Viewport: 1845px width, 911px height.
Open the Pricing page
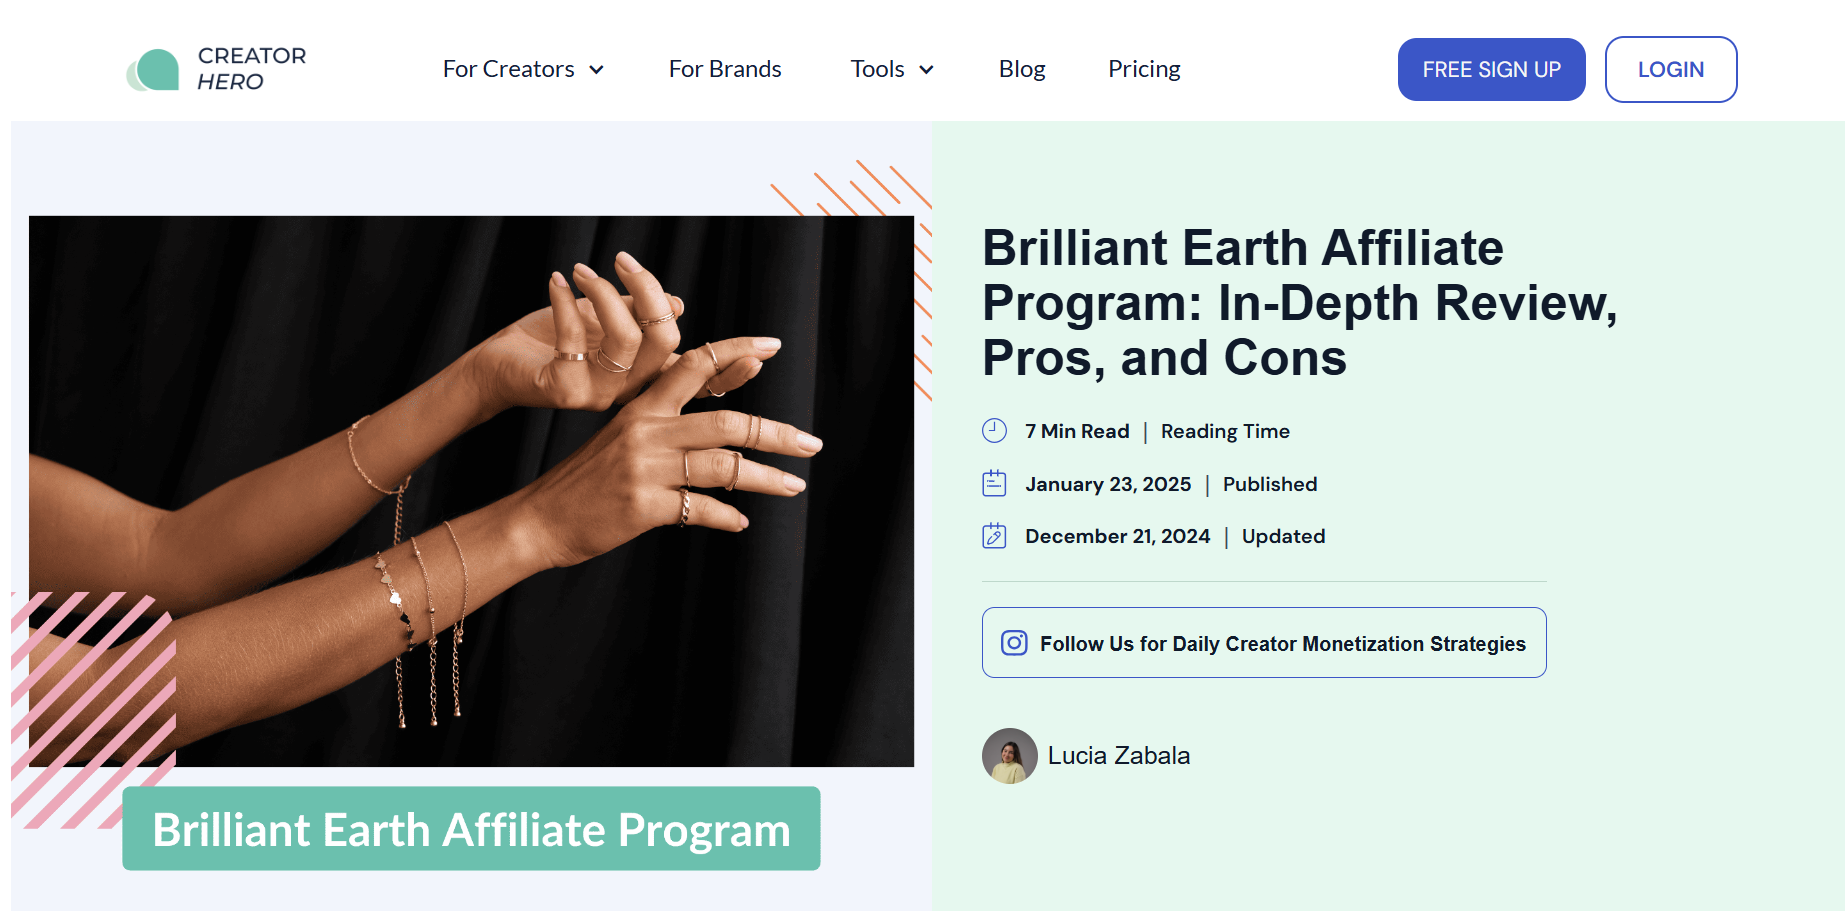pos(1144,69)
